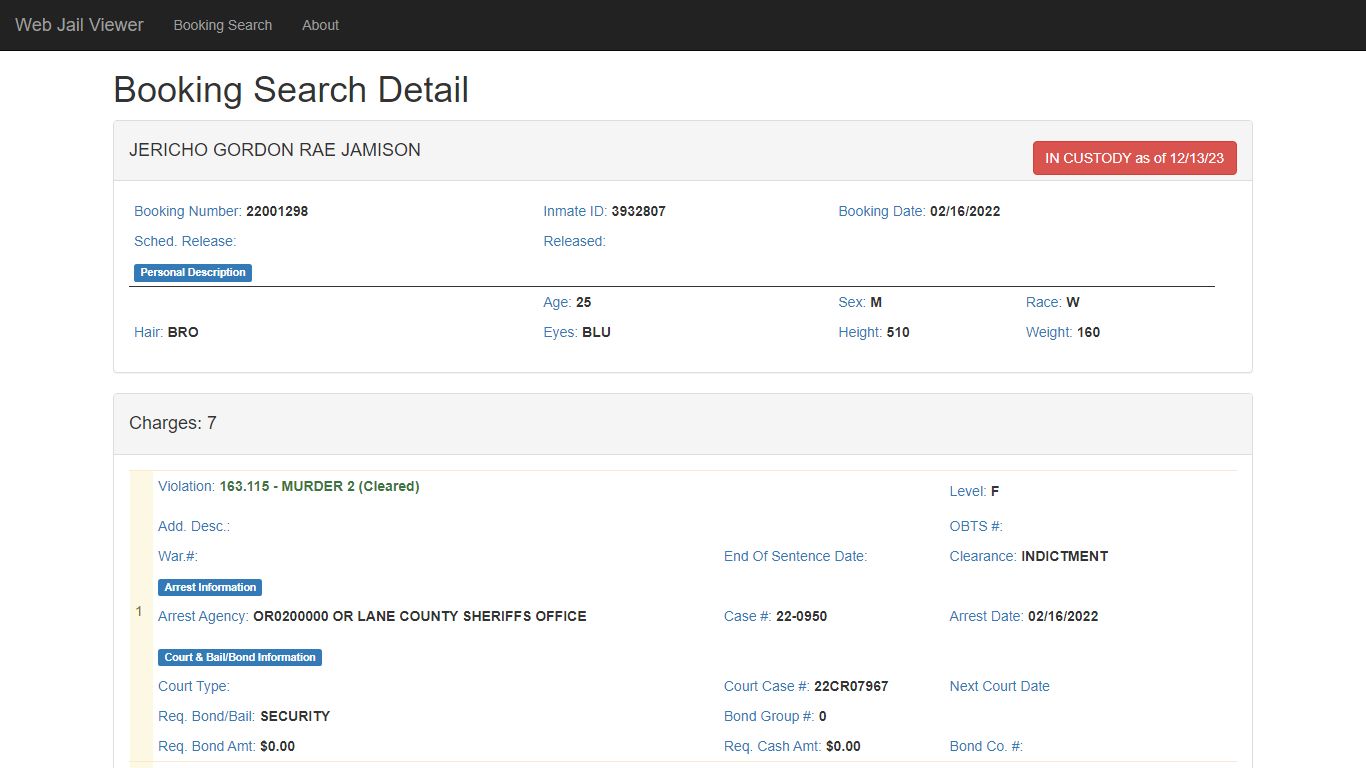Open the About page
Screen dimensions: 1366x768
point(320,25)
